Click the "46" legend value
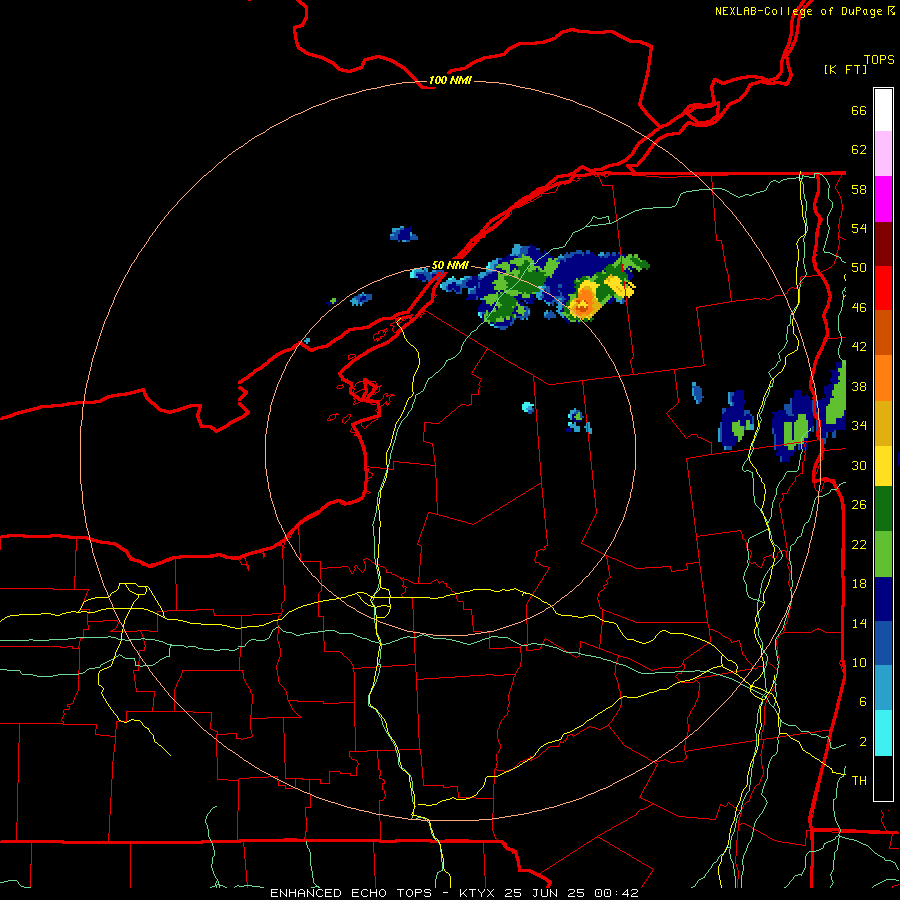900x900 pixels. click(x=859, y=308)
